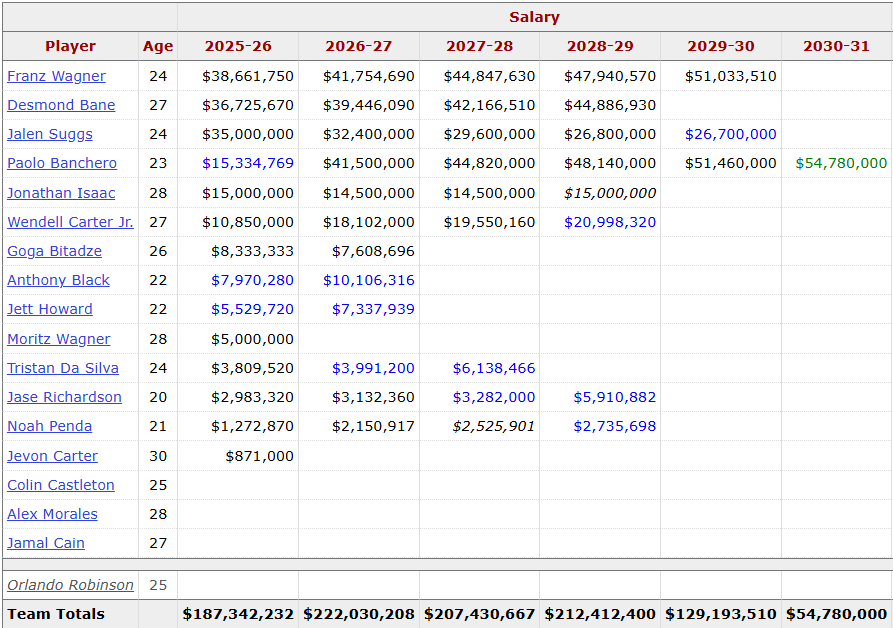Screen dimensions: 893x628
Task: Select Tristan Da Silva's $6,138,466 value
Action: 494,368
